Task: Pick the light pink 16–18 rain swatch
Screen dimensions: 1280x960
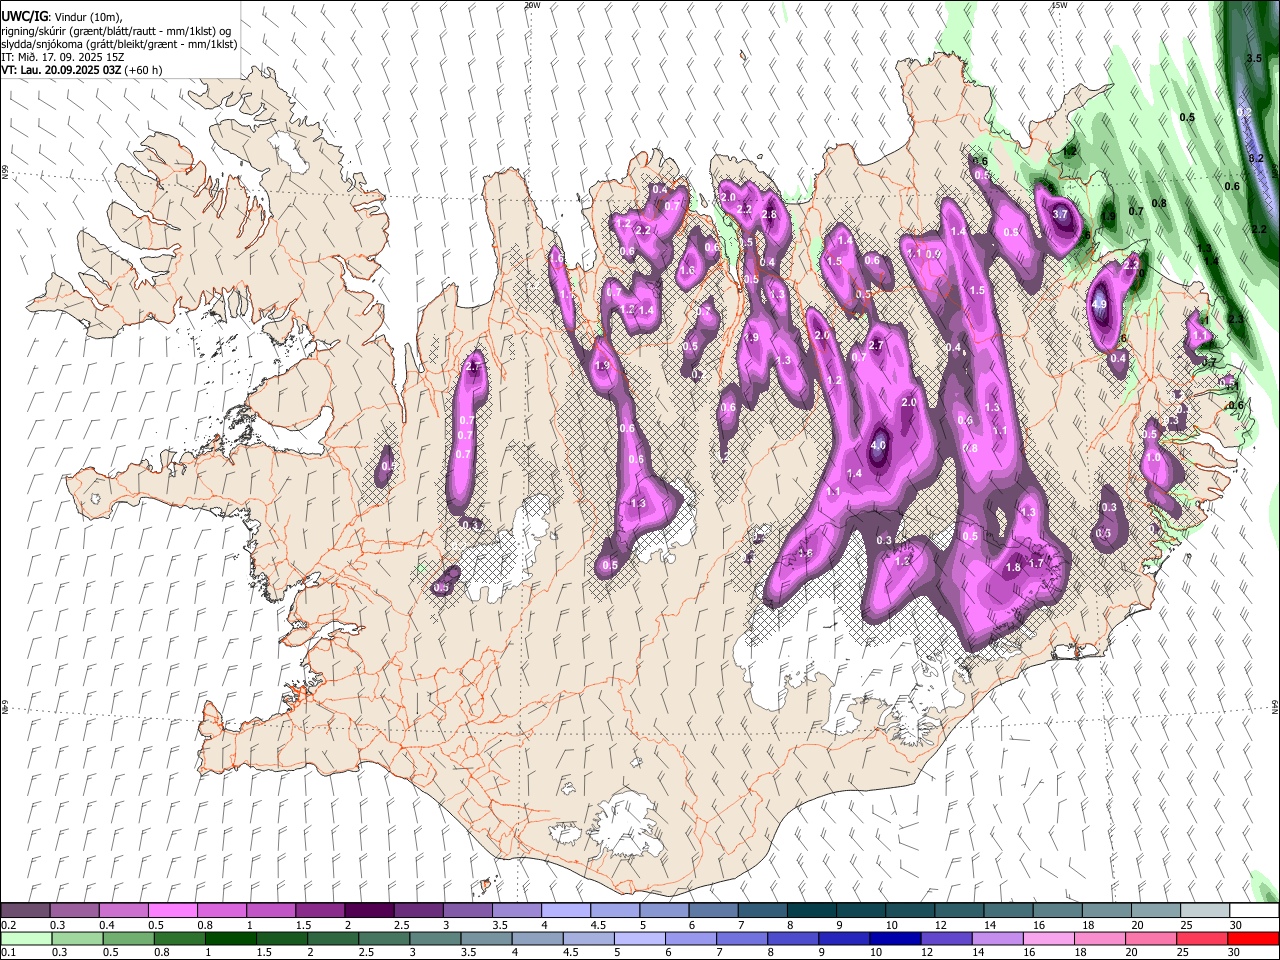Action: pyautogui.click(x=1049, y=939)
